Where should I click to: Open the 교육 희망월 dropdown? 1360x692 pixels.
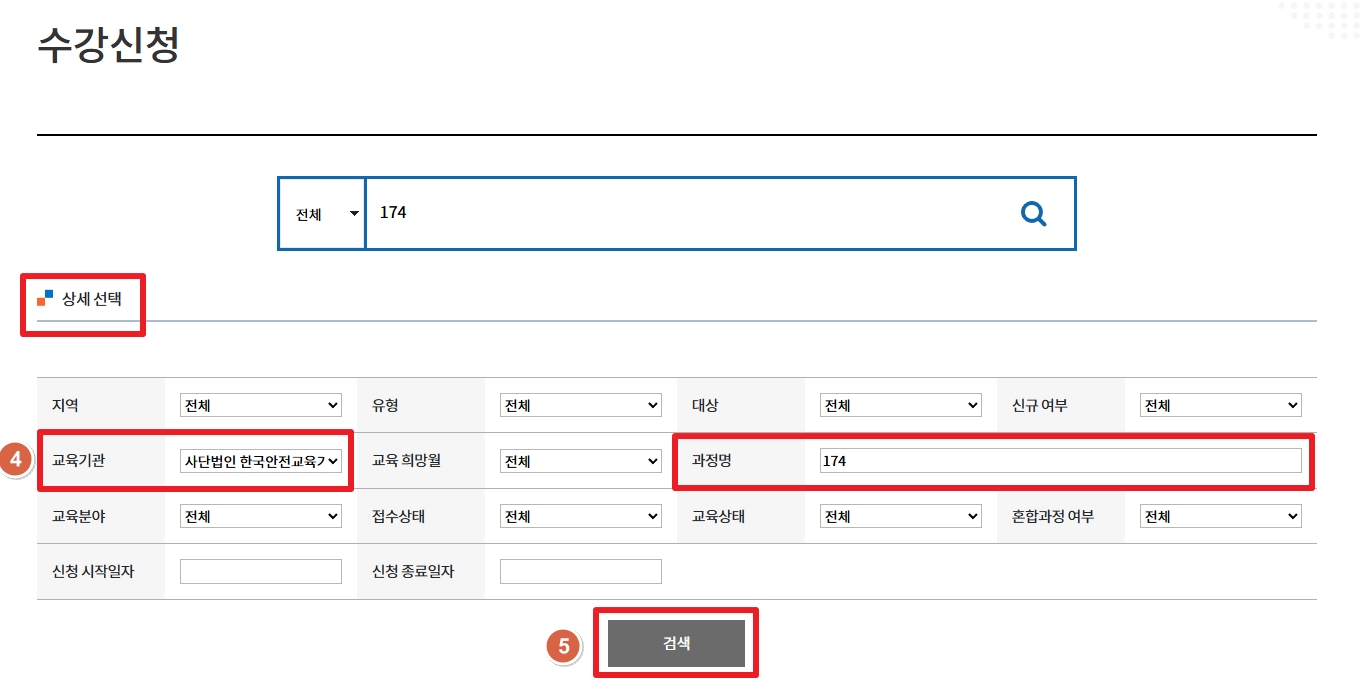580,461
